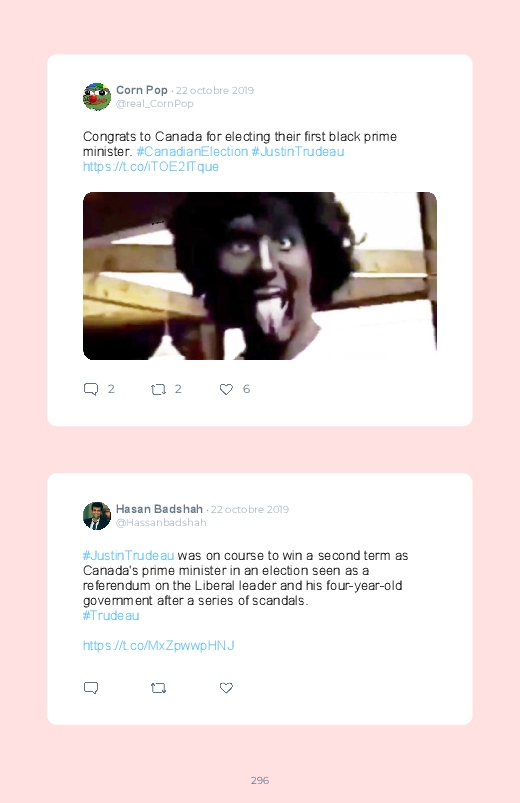520x803 pixels.
Task: Follow the t.co/iTOE2ITque link
Action: click(x=151, y=166)
